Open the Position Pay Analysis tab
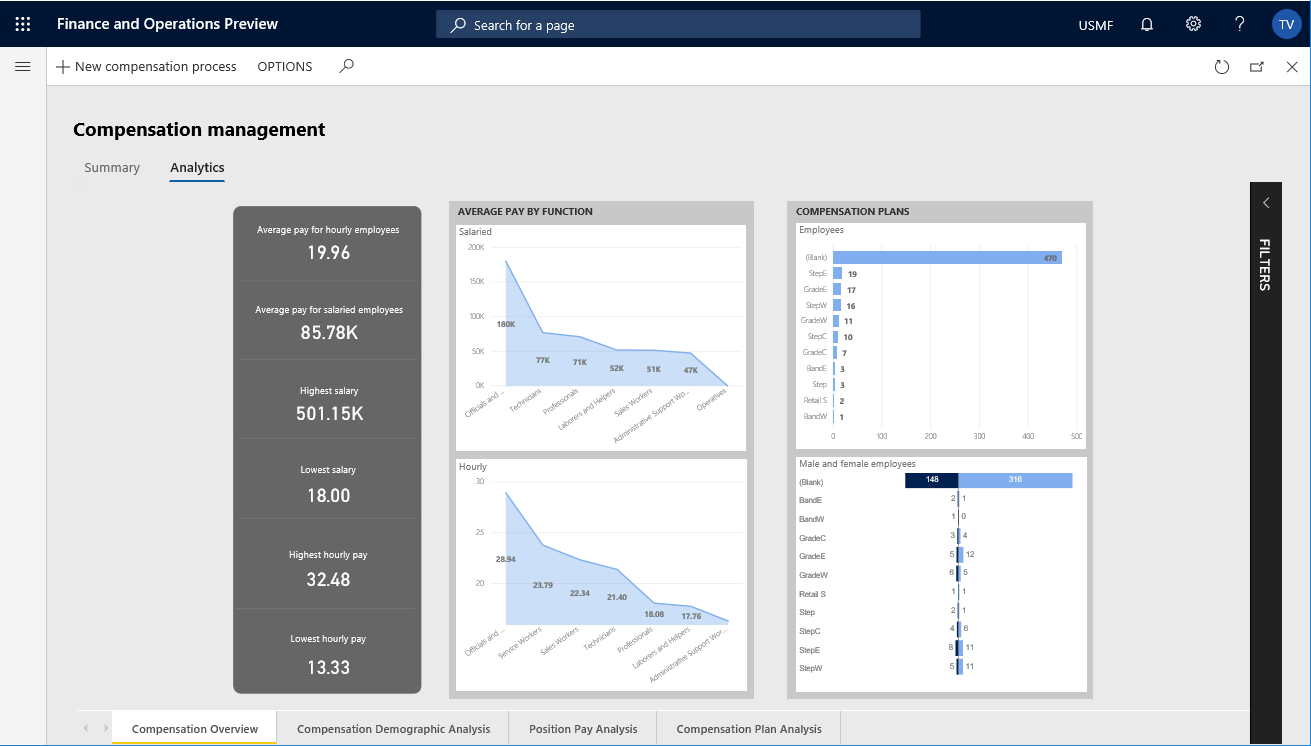 click(582, 728)
